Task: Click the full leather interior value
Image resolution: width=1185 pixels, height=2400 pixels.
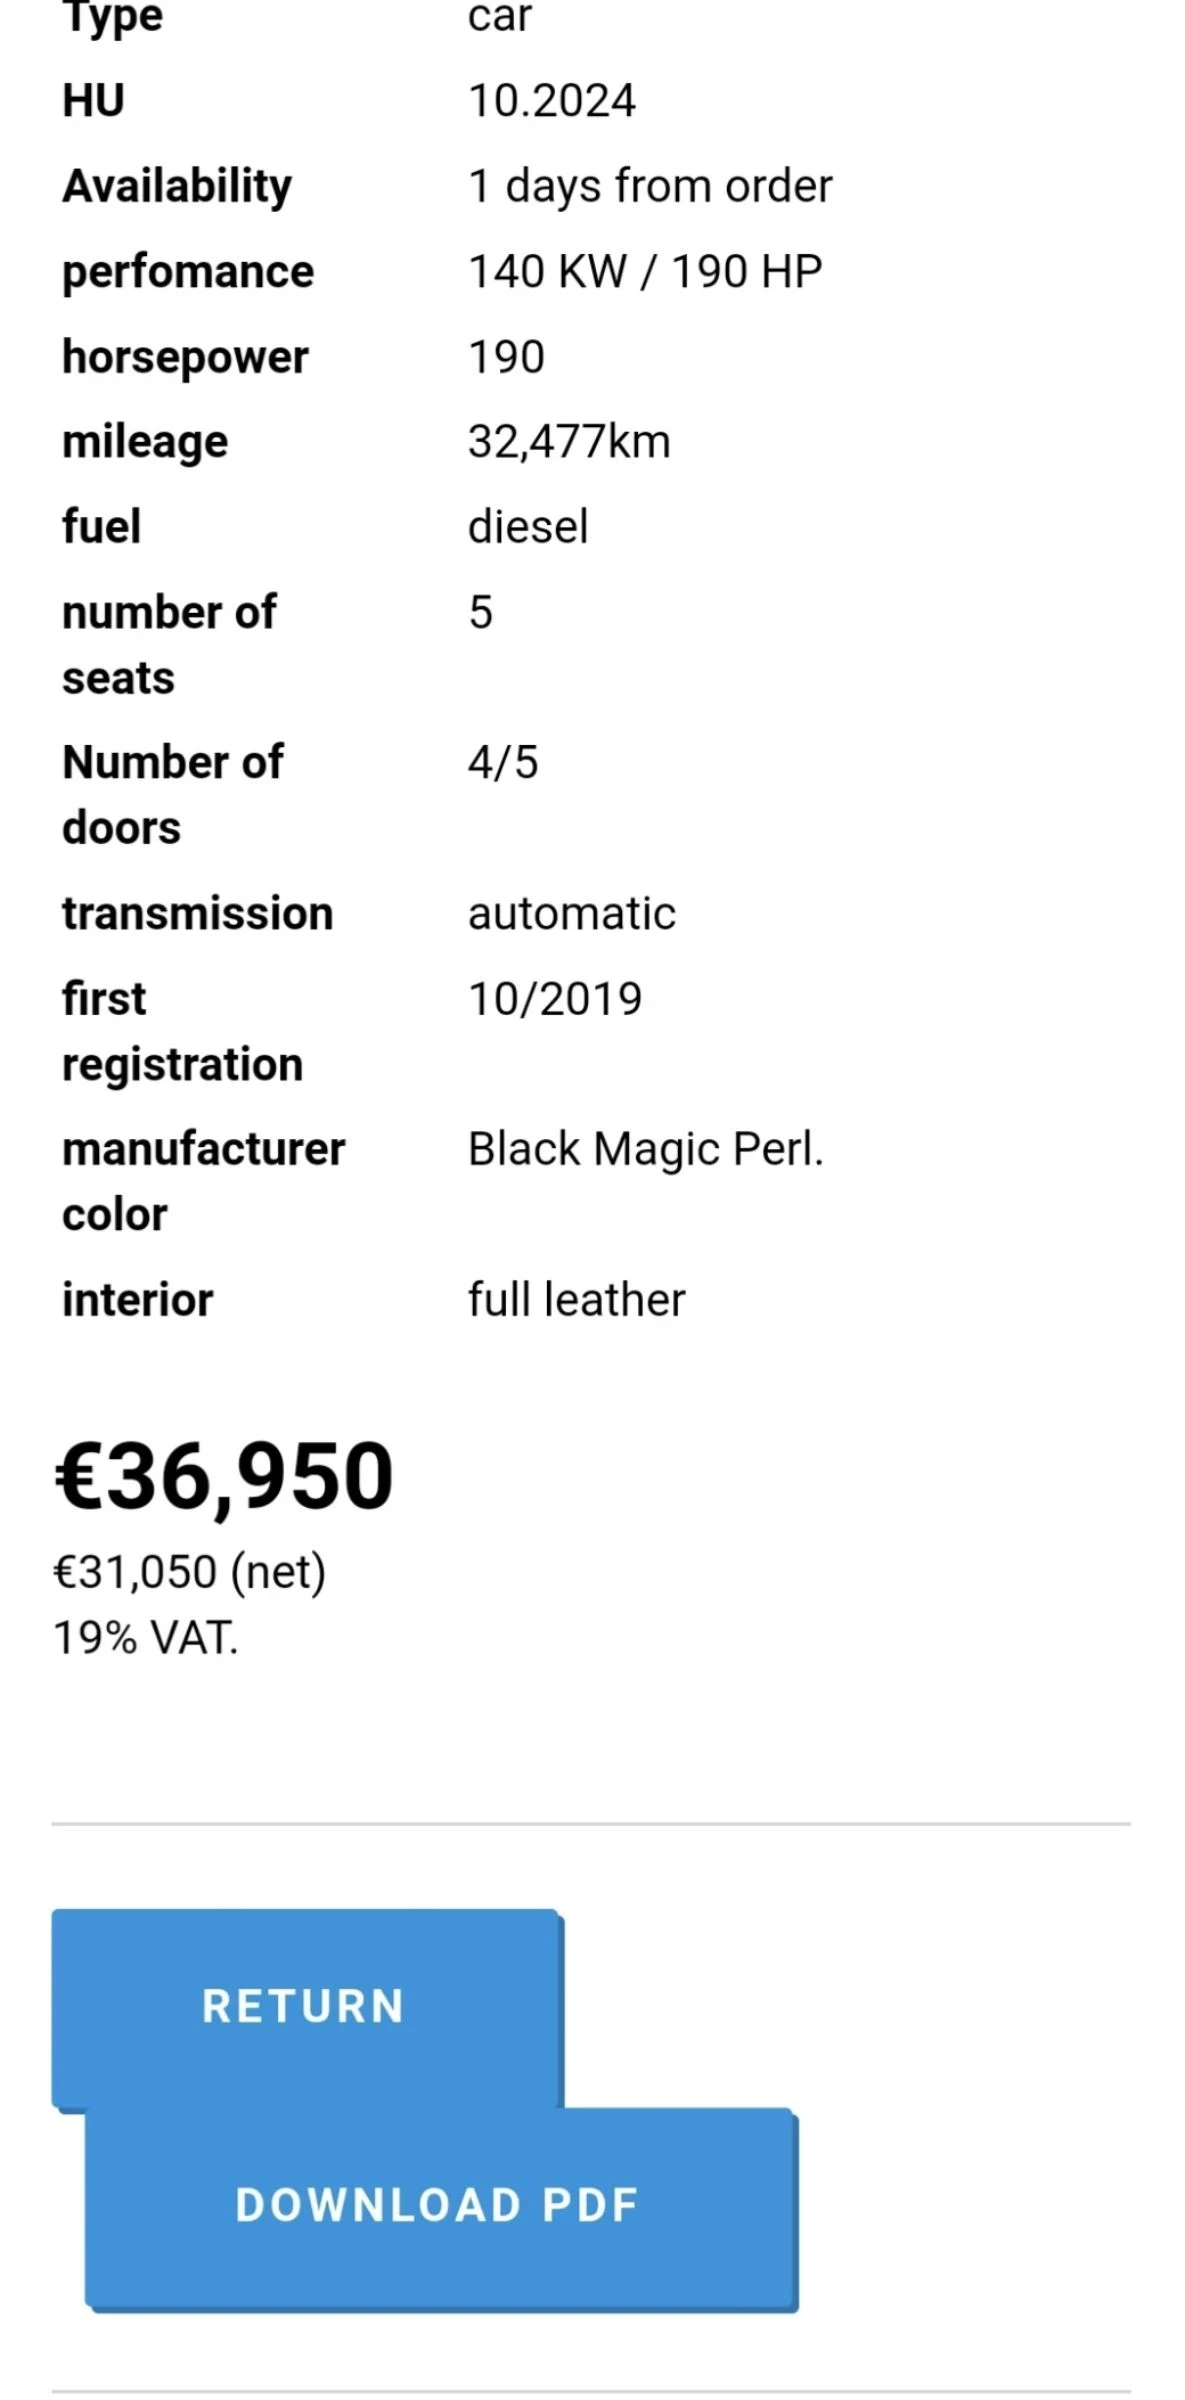Action: pyautogui.click(x=576, y=1300)
